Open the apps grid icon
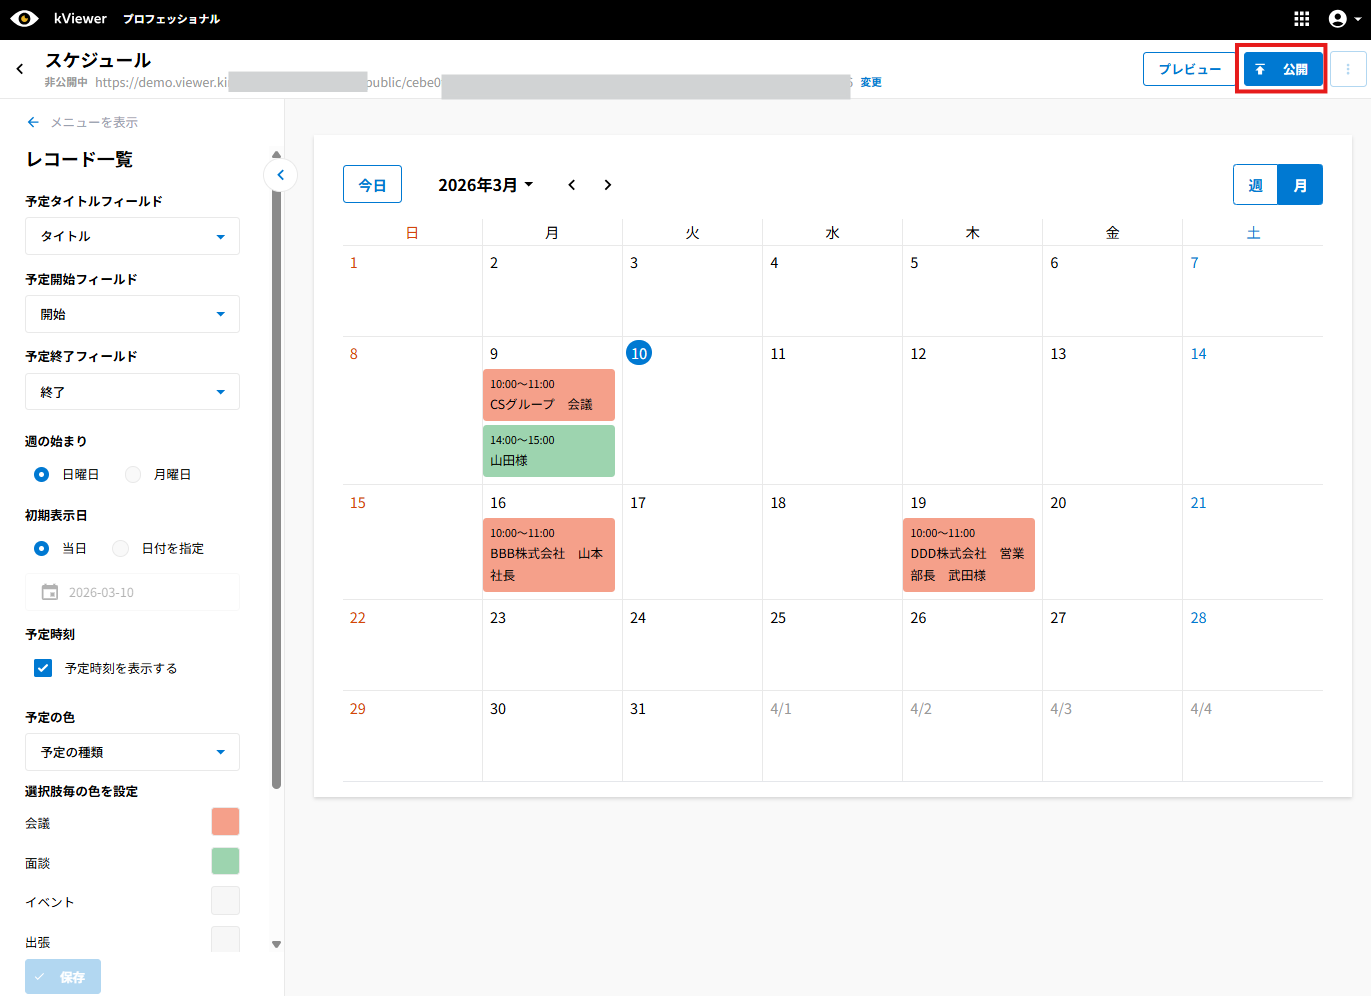 [x=1301, y=19]
